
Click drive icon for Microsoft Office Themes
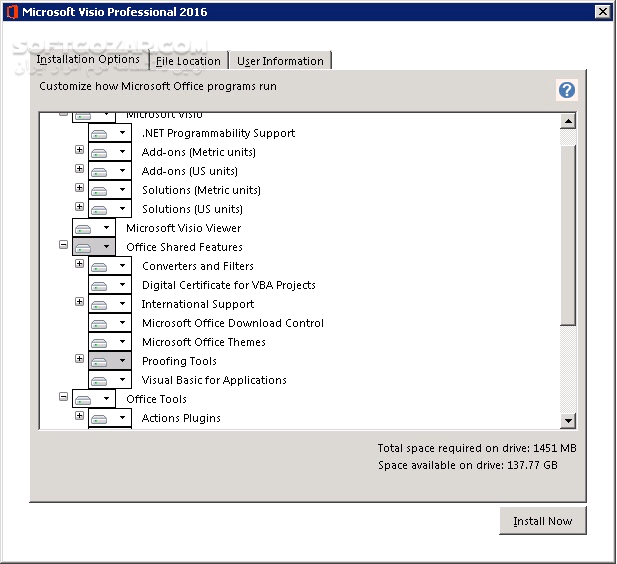coord(101,343)
